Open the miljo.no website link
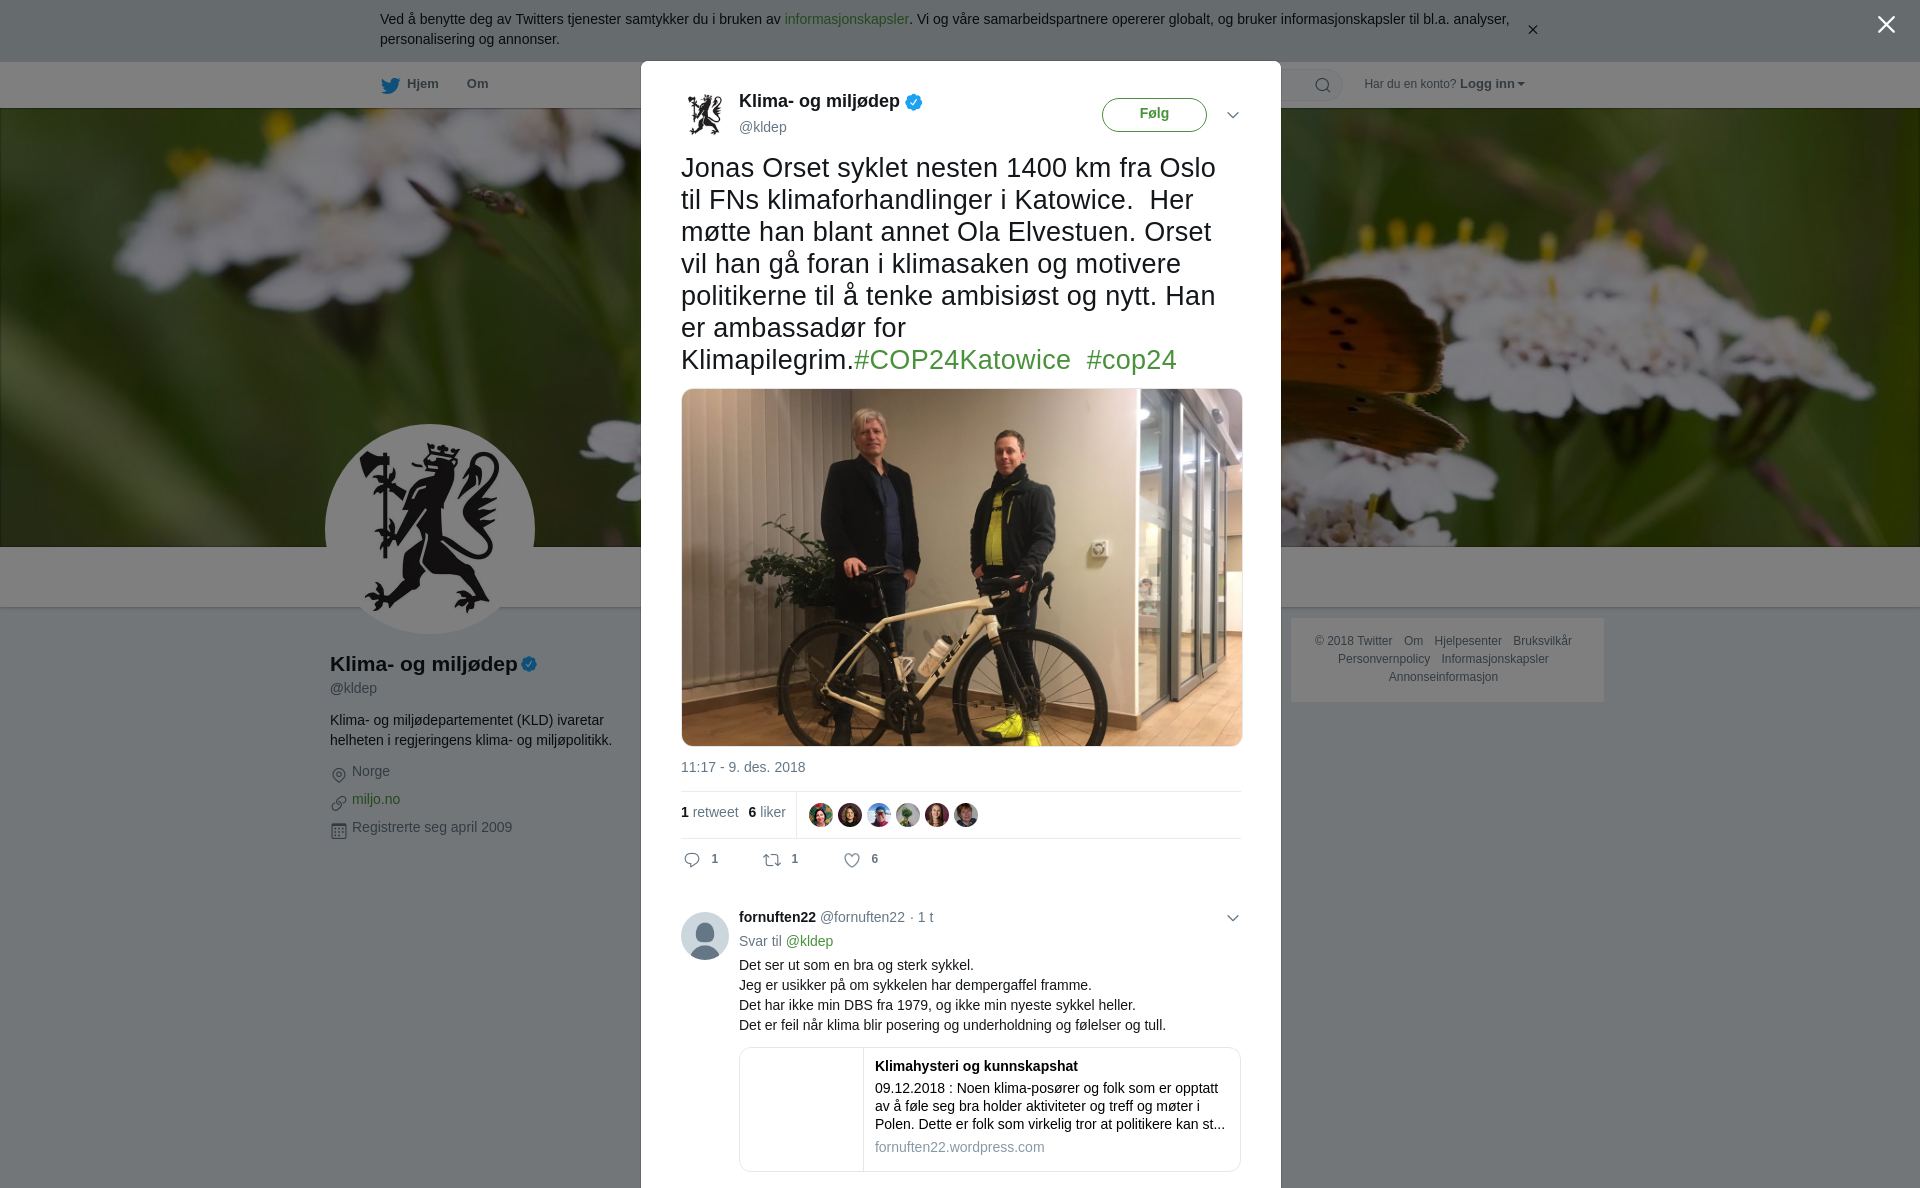 click(x=376, y=799)
